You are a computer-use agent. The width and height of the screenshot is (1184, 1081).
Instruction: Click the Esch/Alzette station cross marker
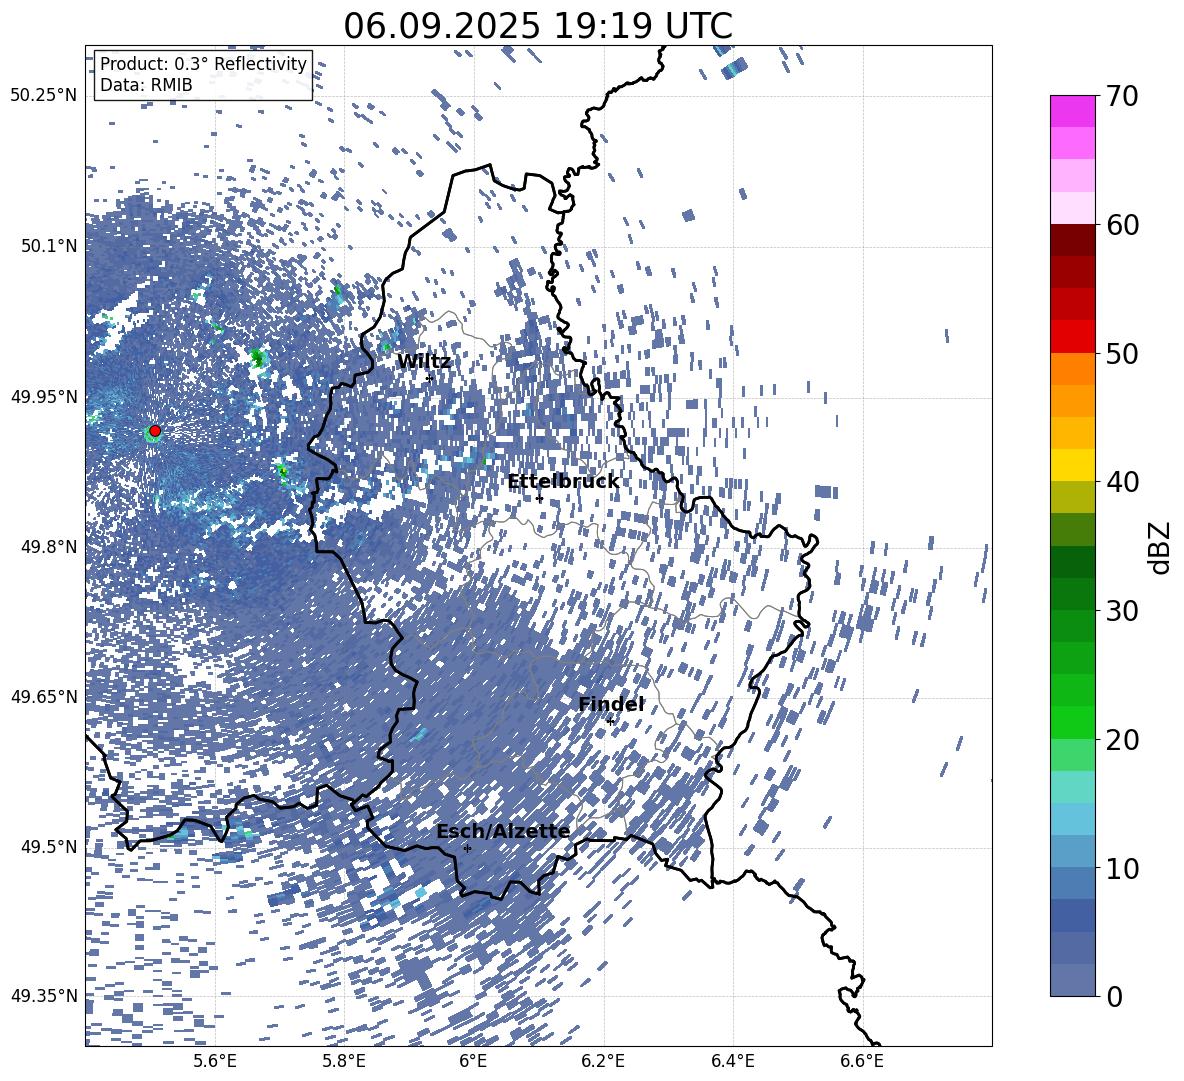467,848
